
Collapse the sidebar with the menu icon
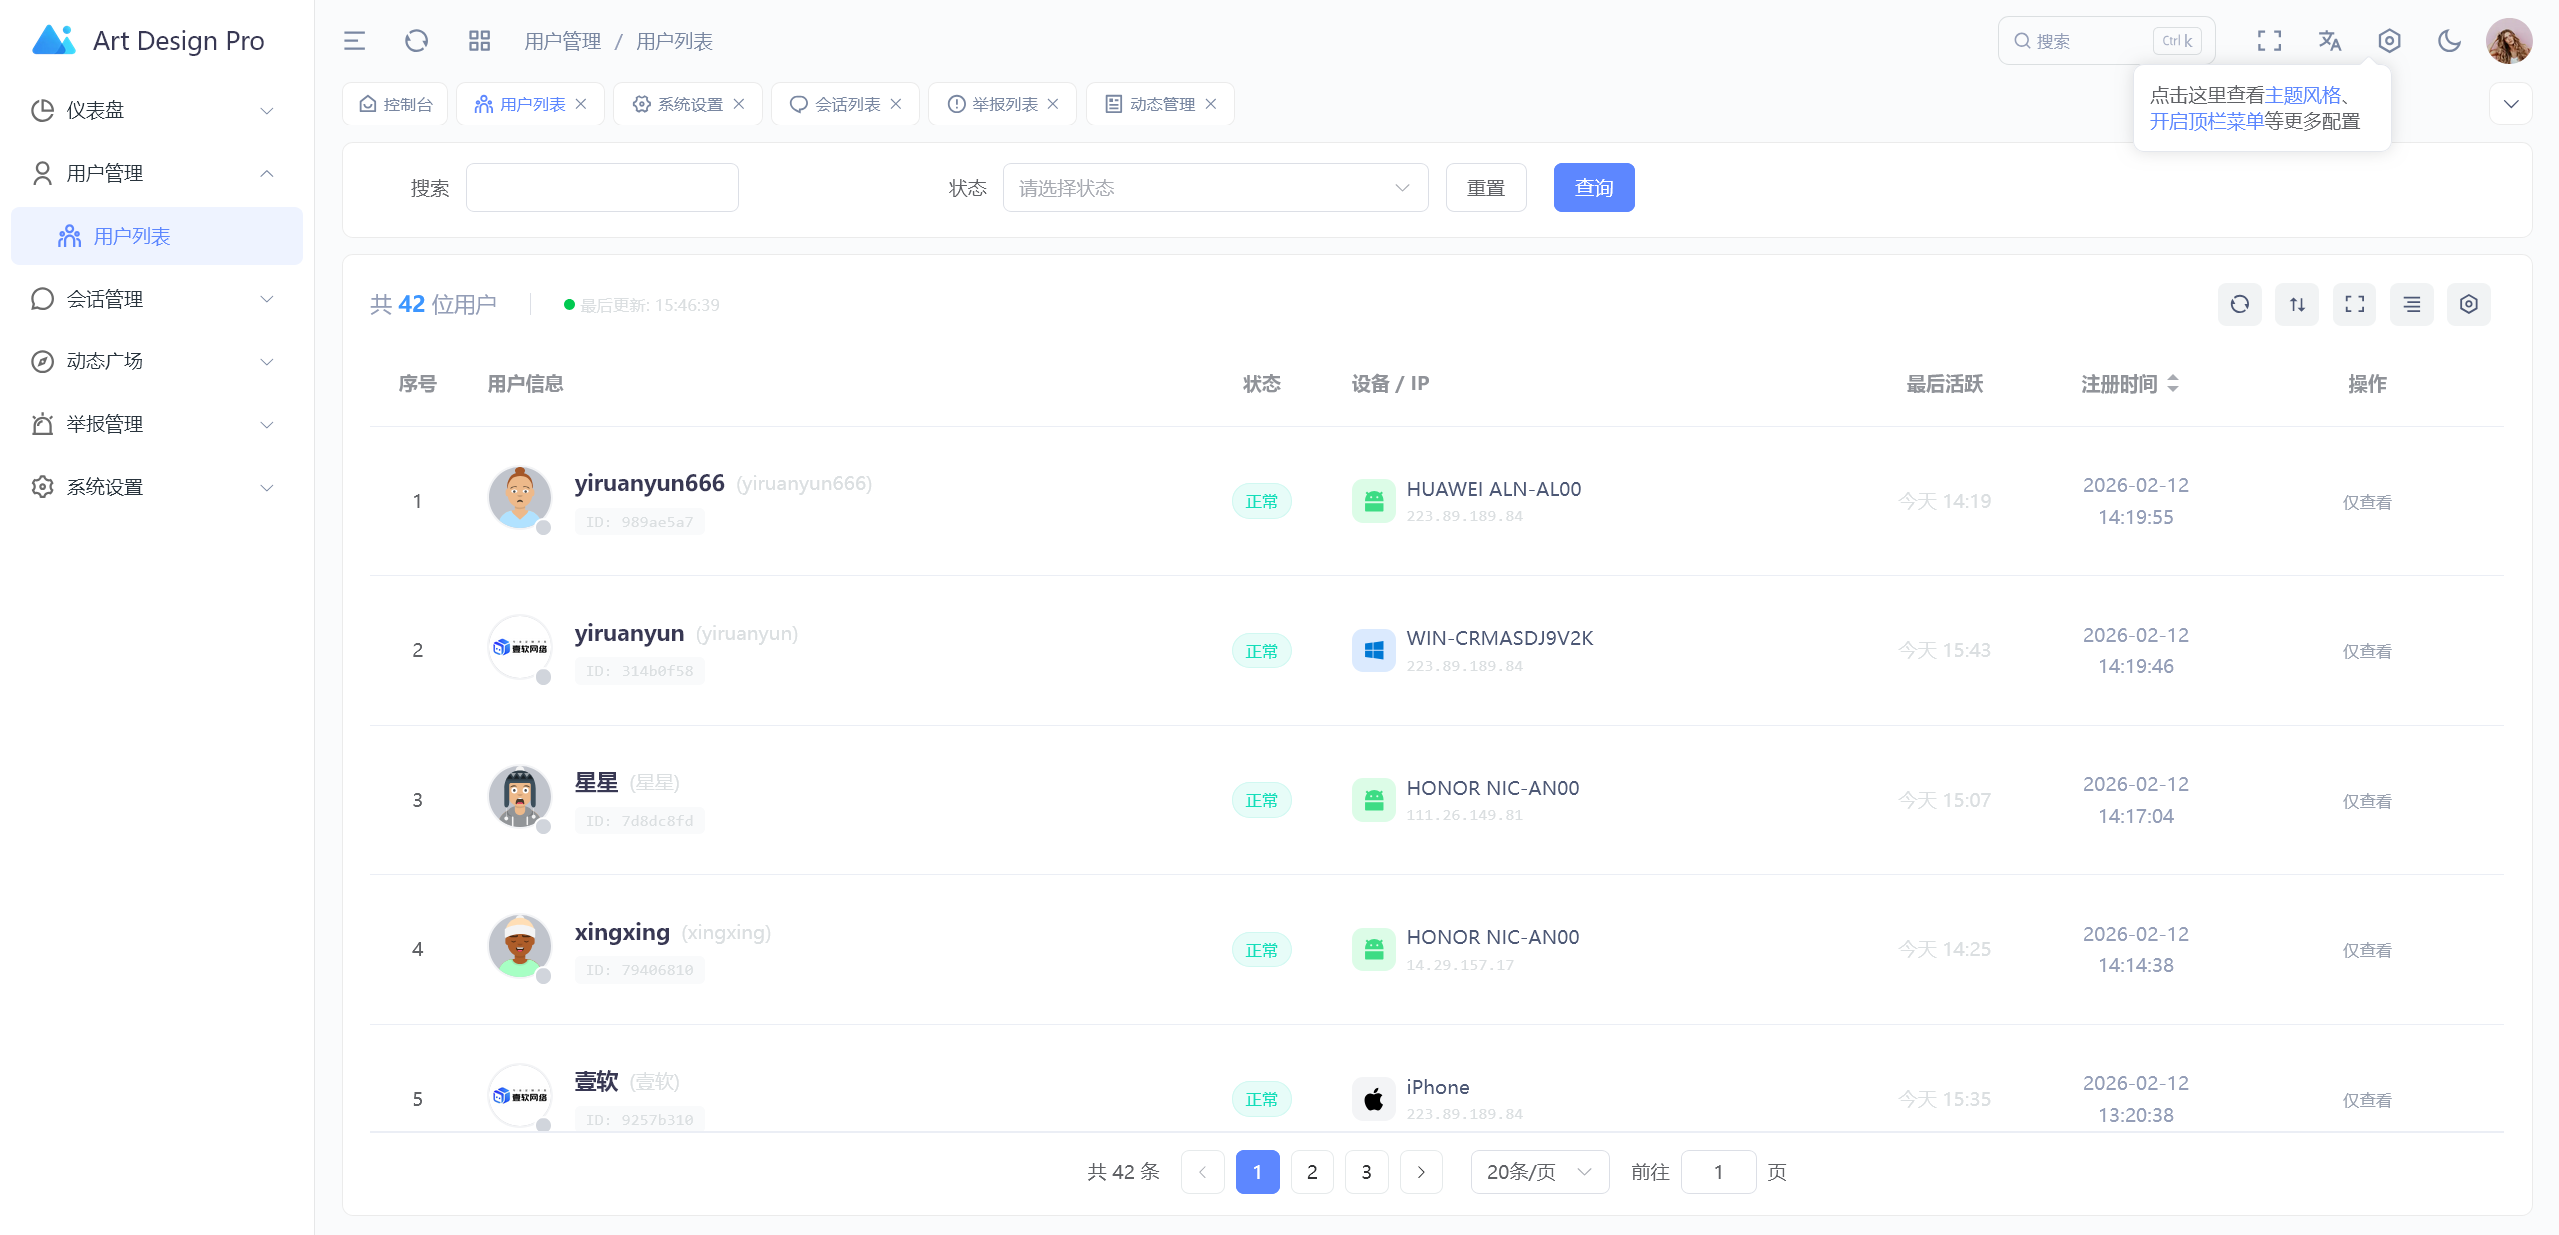354,41
